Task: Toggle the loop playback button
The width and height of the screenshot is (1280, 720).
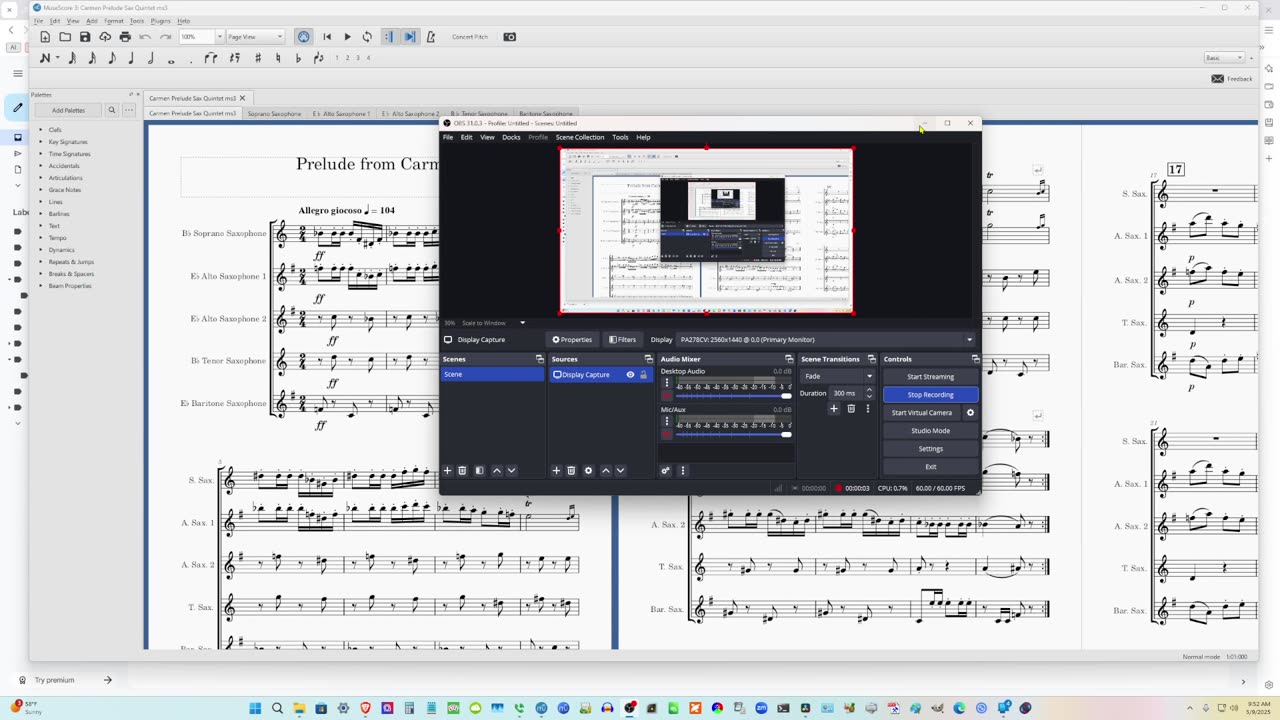Action: coord(367,37)
